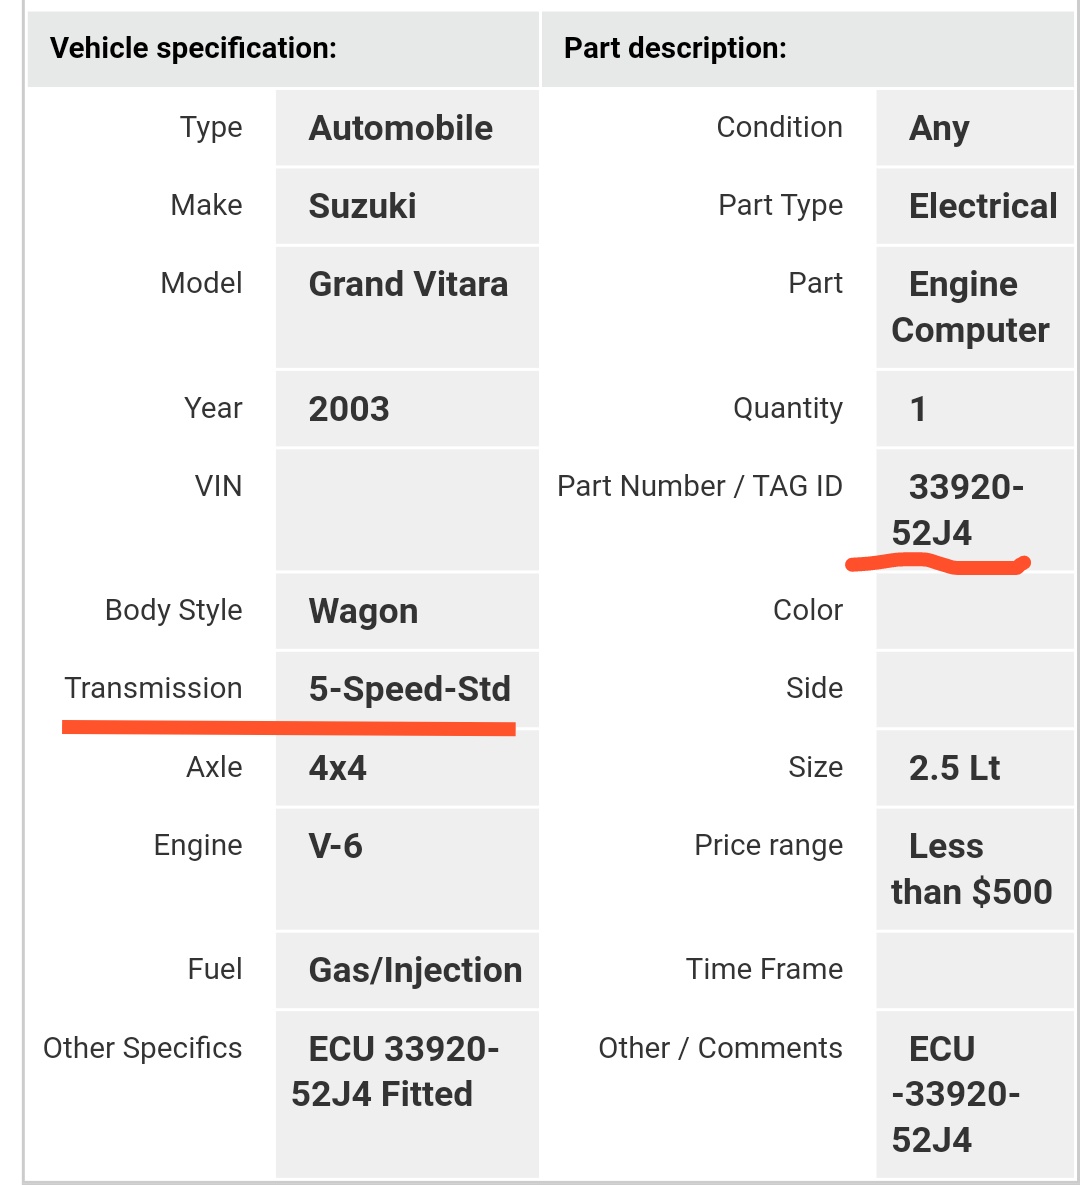Click the empty VIN field
Image resolution: width=1080 pixels, height=1185 pixels.
coord(407,510)
